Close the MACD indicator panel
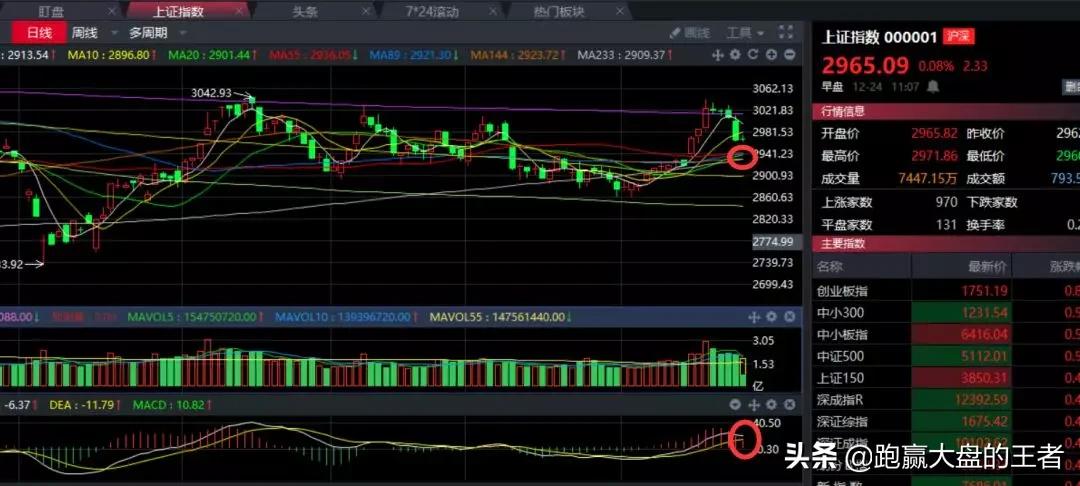Image resolution: width=1080 pixels, height=486 pixels. 789,405
